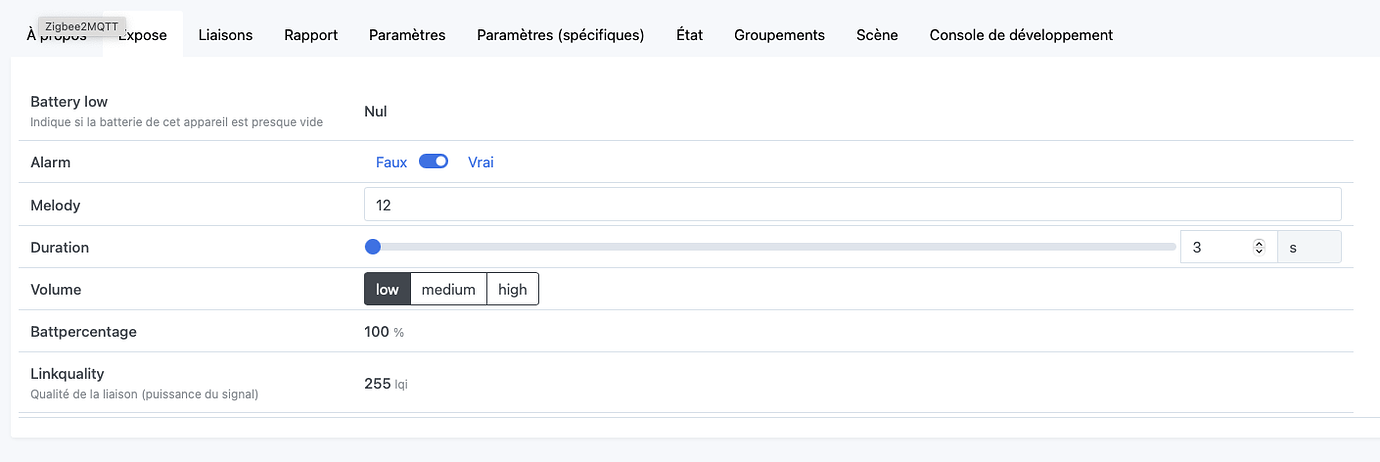Screen dimensions: 1380x462
Task: Switch to the Expose tab
Action: click(142, 34)
